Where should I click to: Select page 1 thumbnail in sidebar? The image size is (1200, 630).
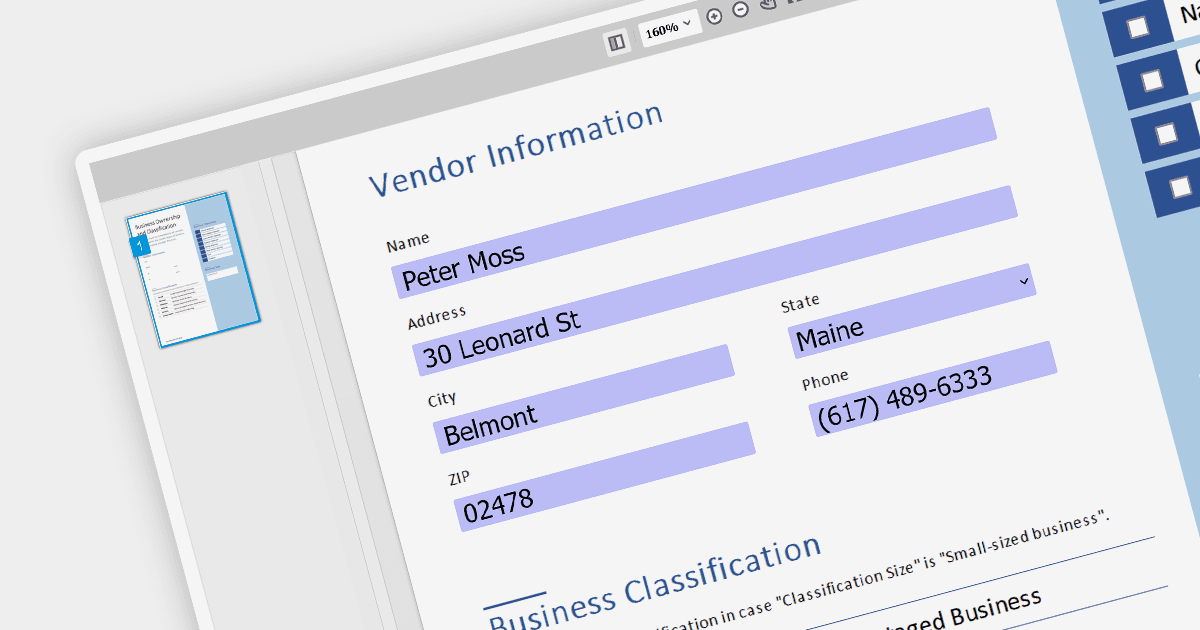click(193, 268)
